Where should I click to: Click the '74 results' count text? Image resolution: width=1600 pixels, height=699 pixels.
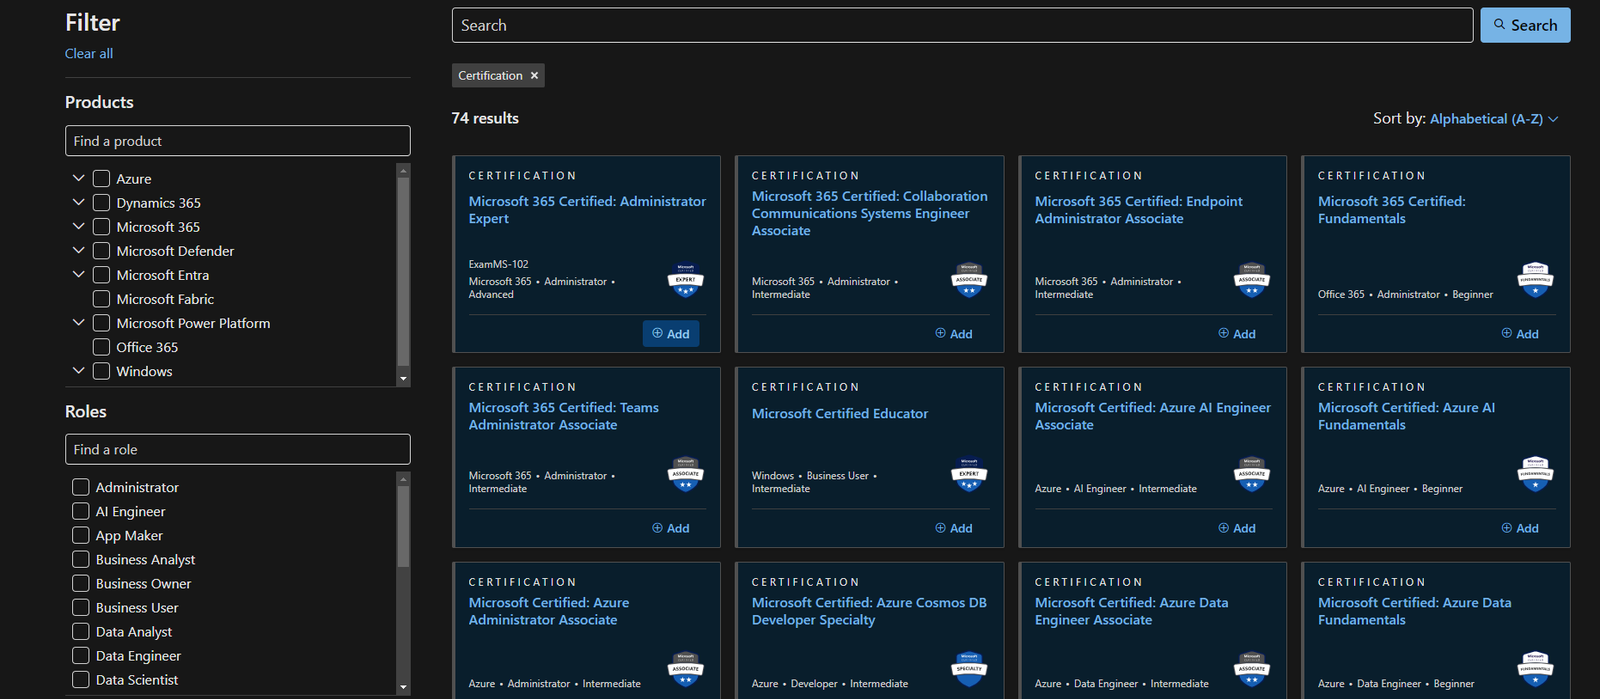click(485, 118)
